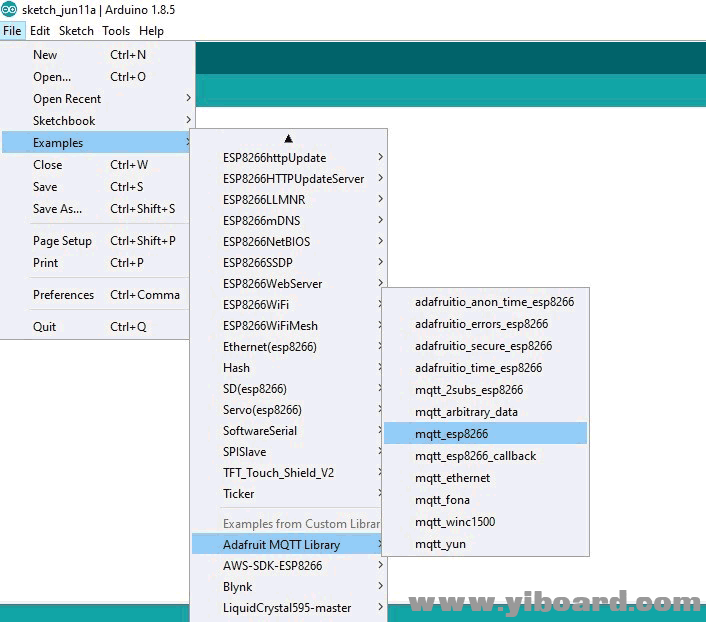Choose Close from the File menu
The height and width of the screenshot is (622, 706).
coord(95,165)
